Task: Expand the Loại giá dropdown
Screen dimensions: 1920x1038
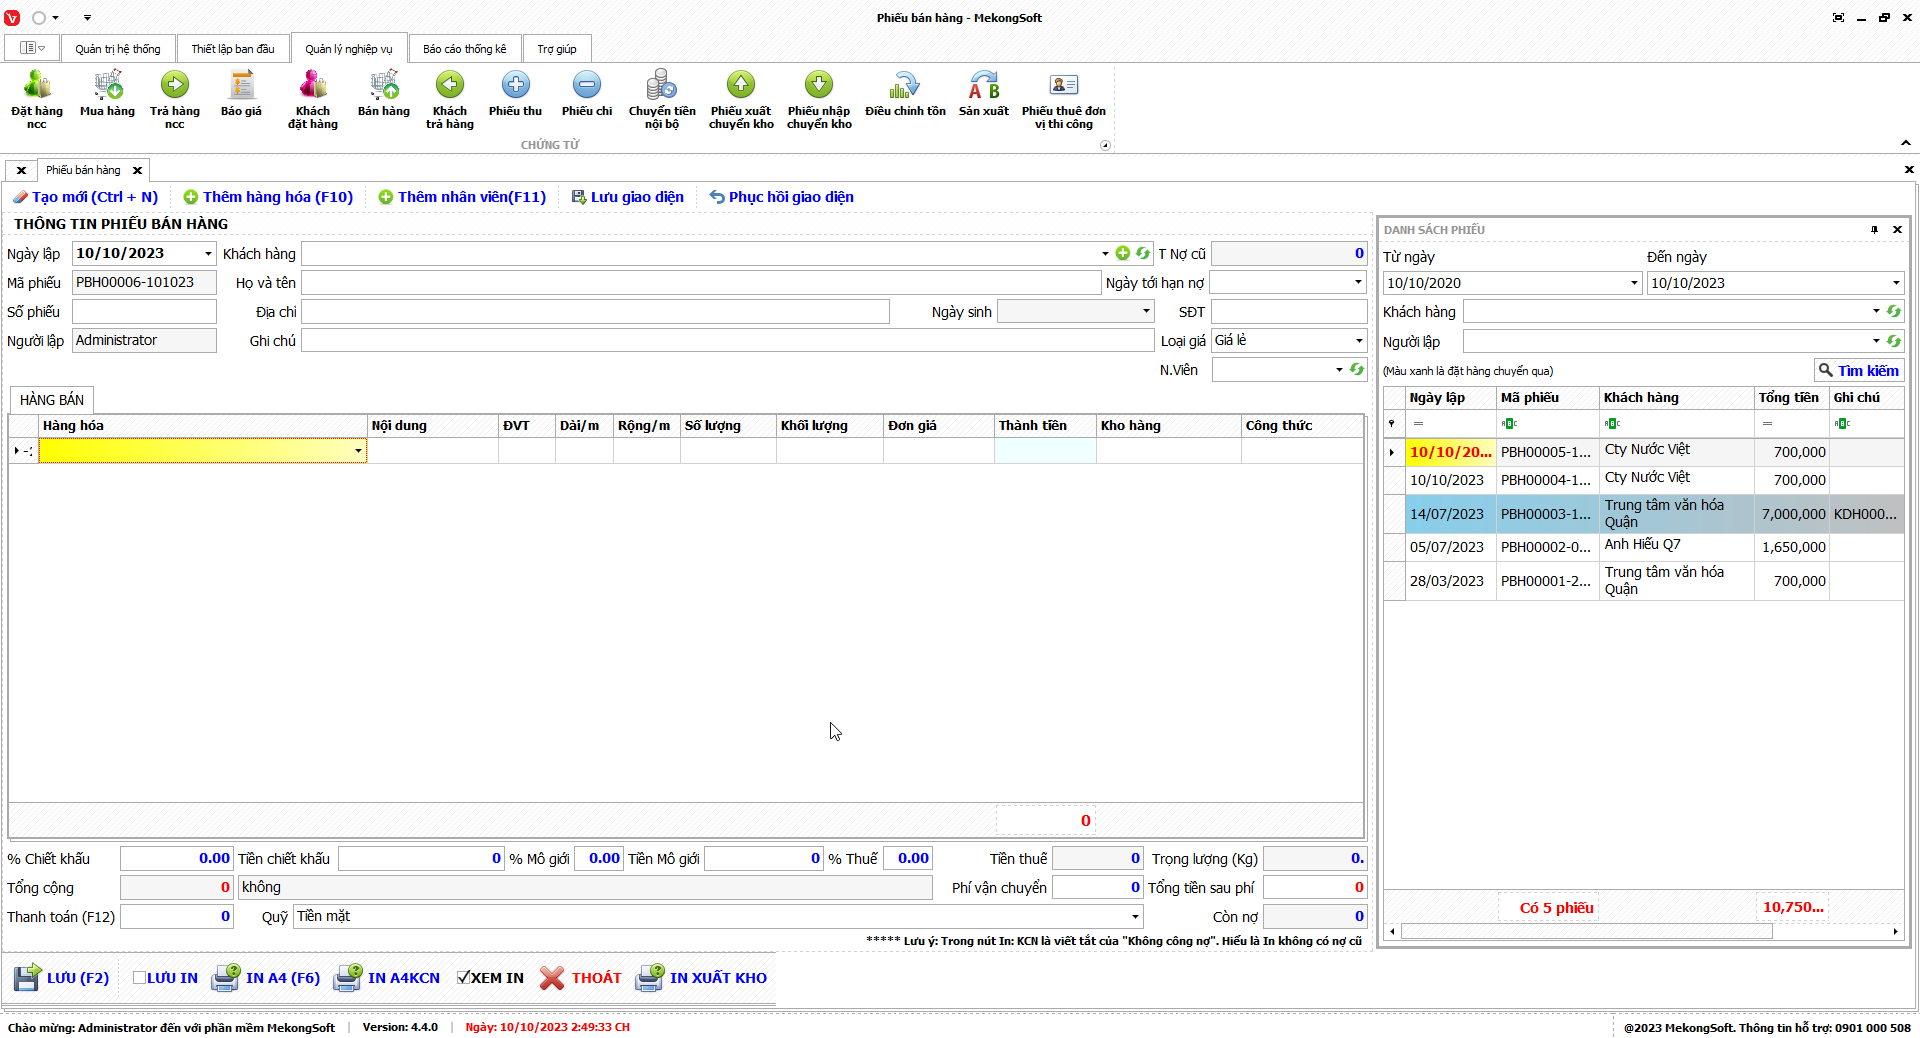Action: point(1358,341)
